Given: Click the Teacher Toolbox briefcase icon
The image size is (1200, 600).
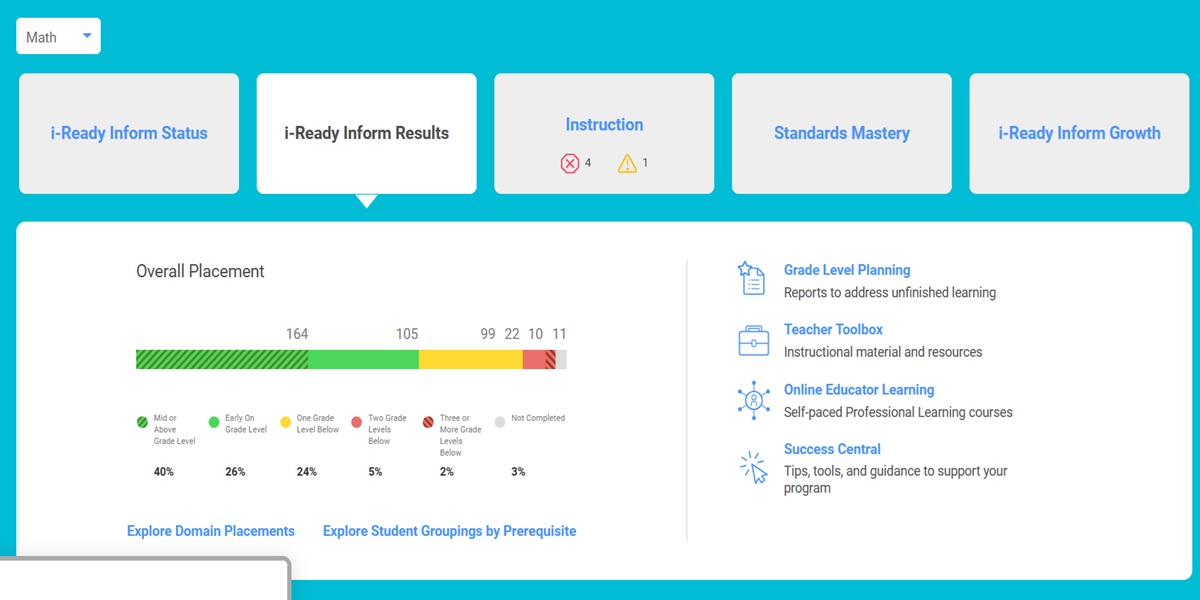Looking at the screenshot, I should tap(752, 340).
